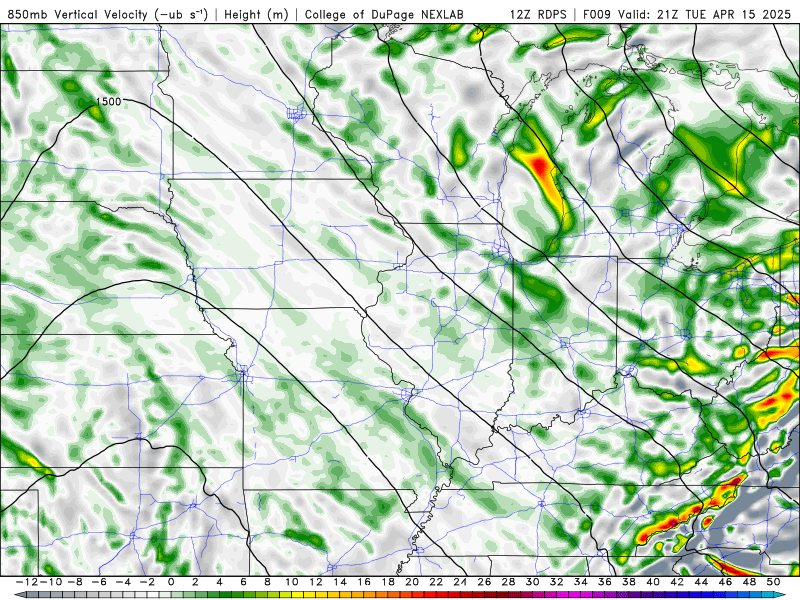Image resolution: width=800 pixels, height=600 pixels.
Task: Click the 0 value on the color scale
Action: coord(171,582)
